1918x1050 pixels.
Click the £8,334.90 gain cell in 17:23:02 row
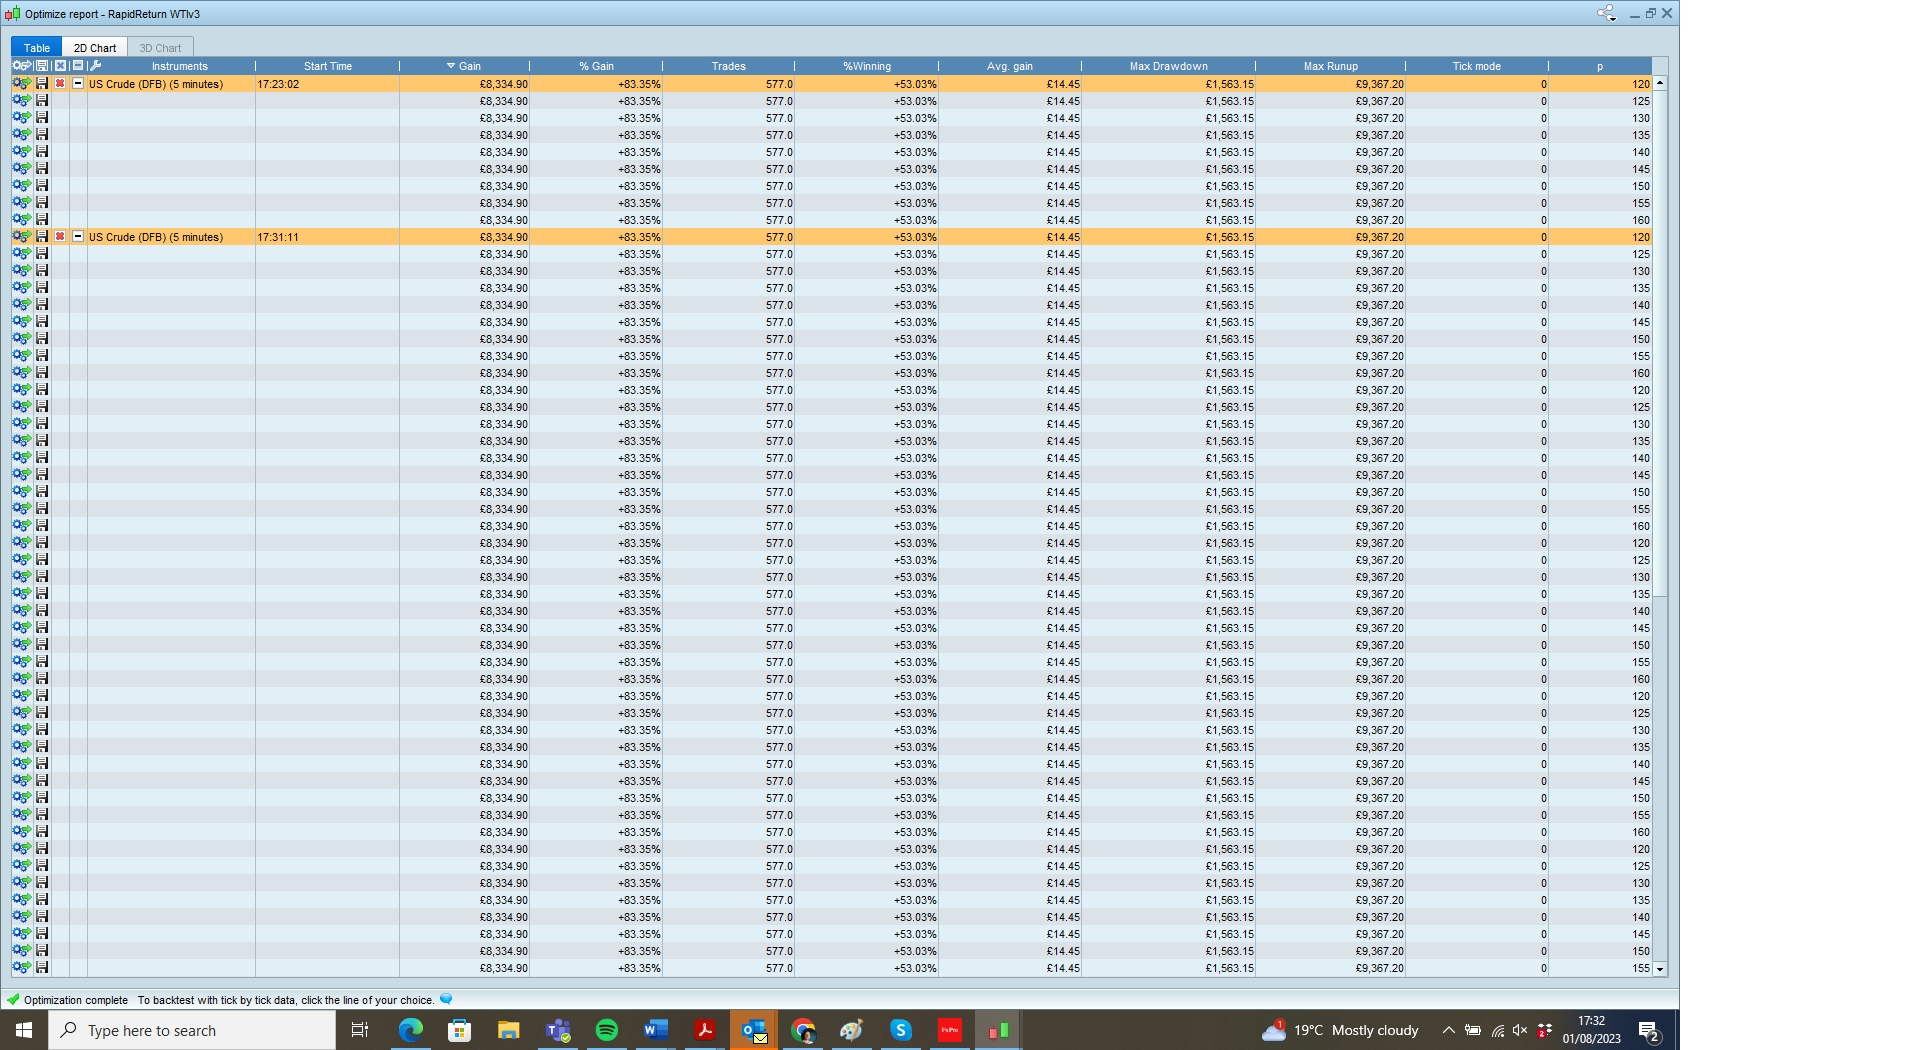point(464,84)
